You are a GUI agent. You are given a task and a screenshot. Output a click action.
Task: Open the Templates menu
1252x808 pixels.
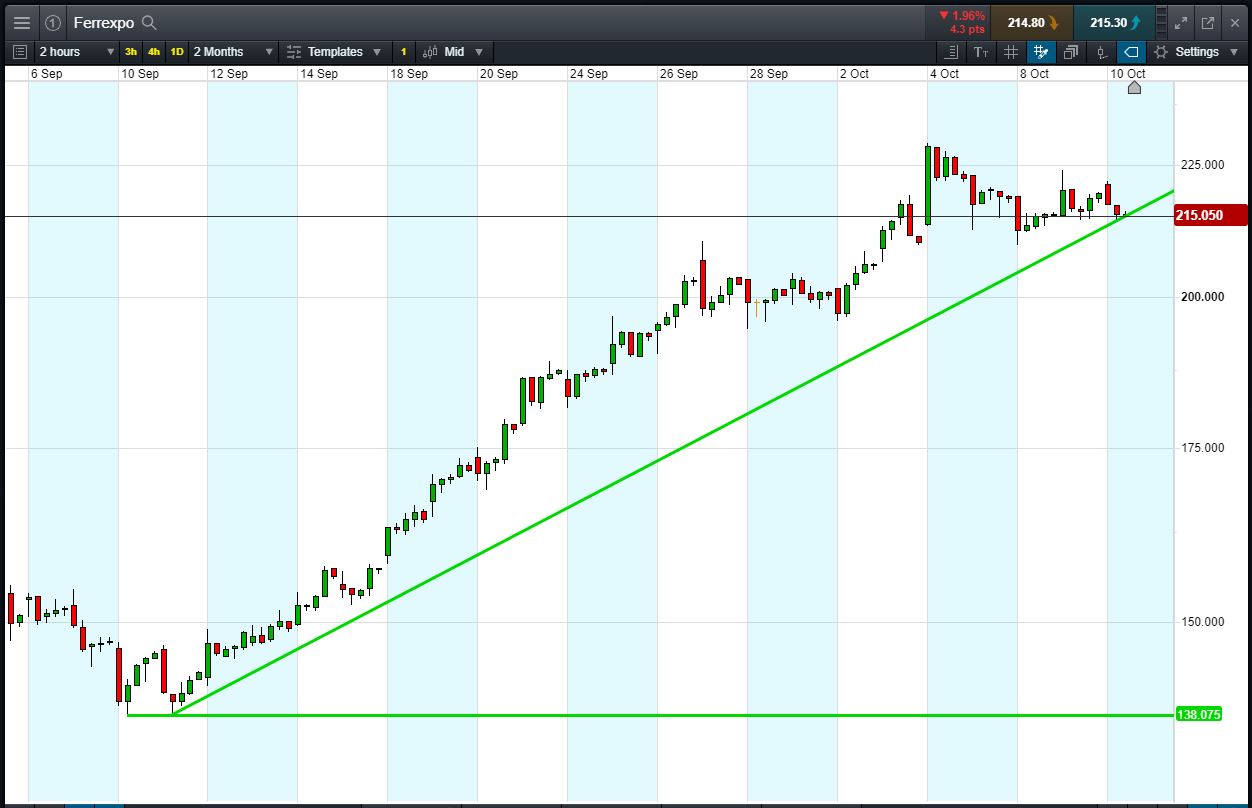coord(333,52)
